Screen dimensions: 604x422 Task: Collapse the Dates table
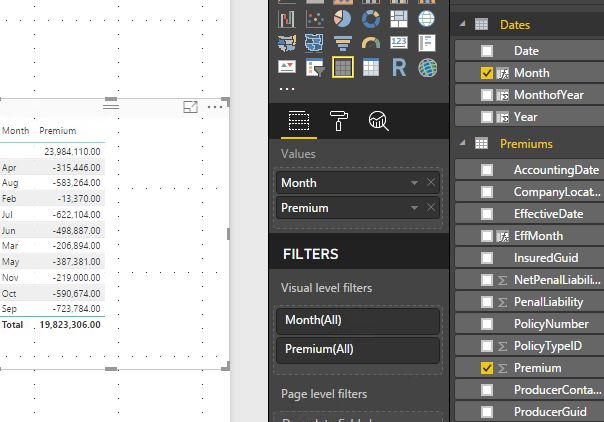(x=462, y=24)
